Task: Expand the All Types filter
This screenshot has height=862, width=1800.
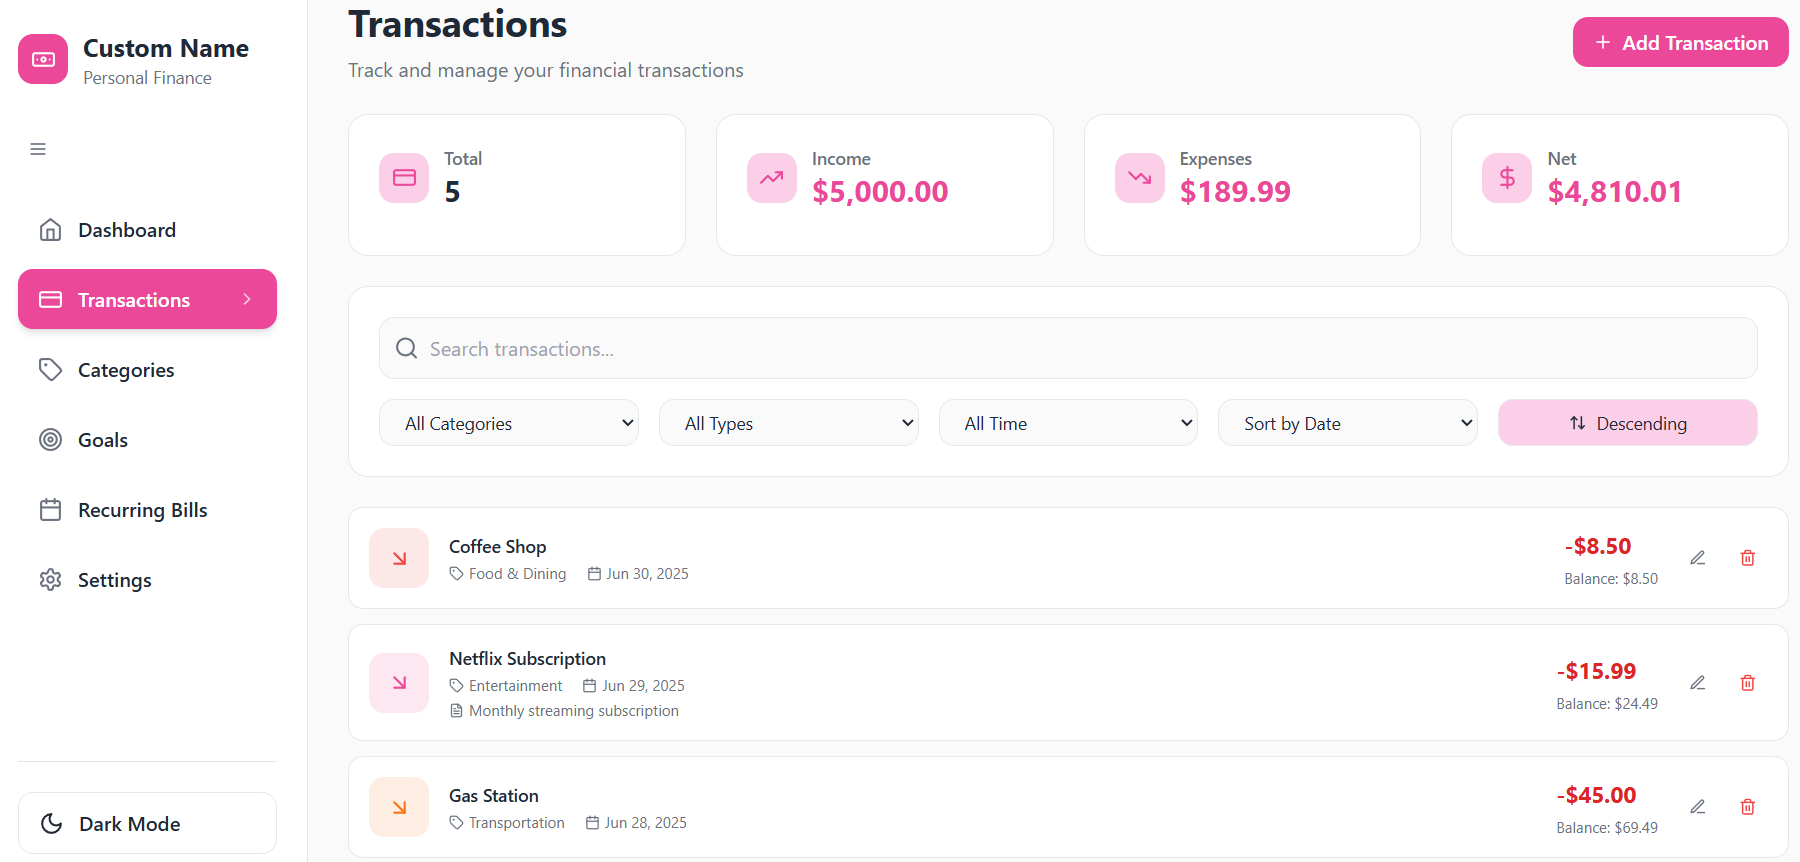Action: tap(788, 423)
